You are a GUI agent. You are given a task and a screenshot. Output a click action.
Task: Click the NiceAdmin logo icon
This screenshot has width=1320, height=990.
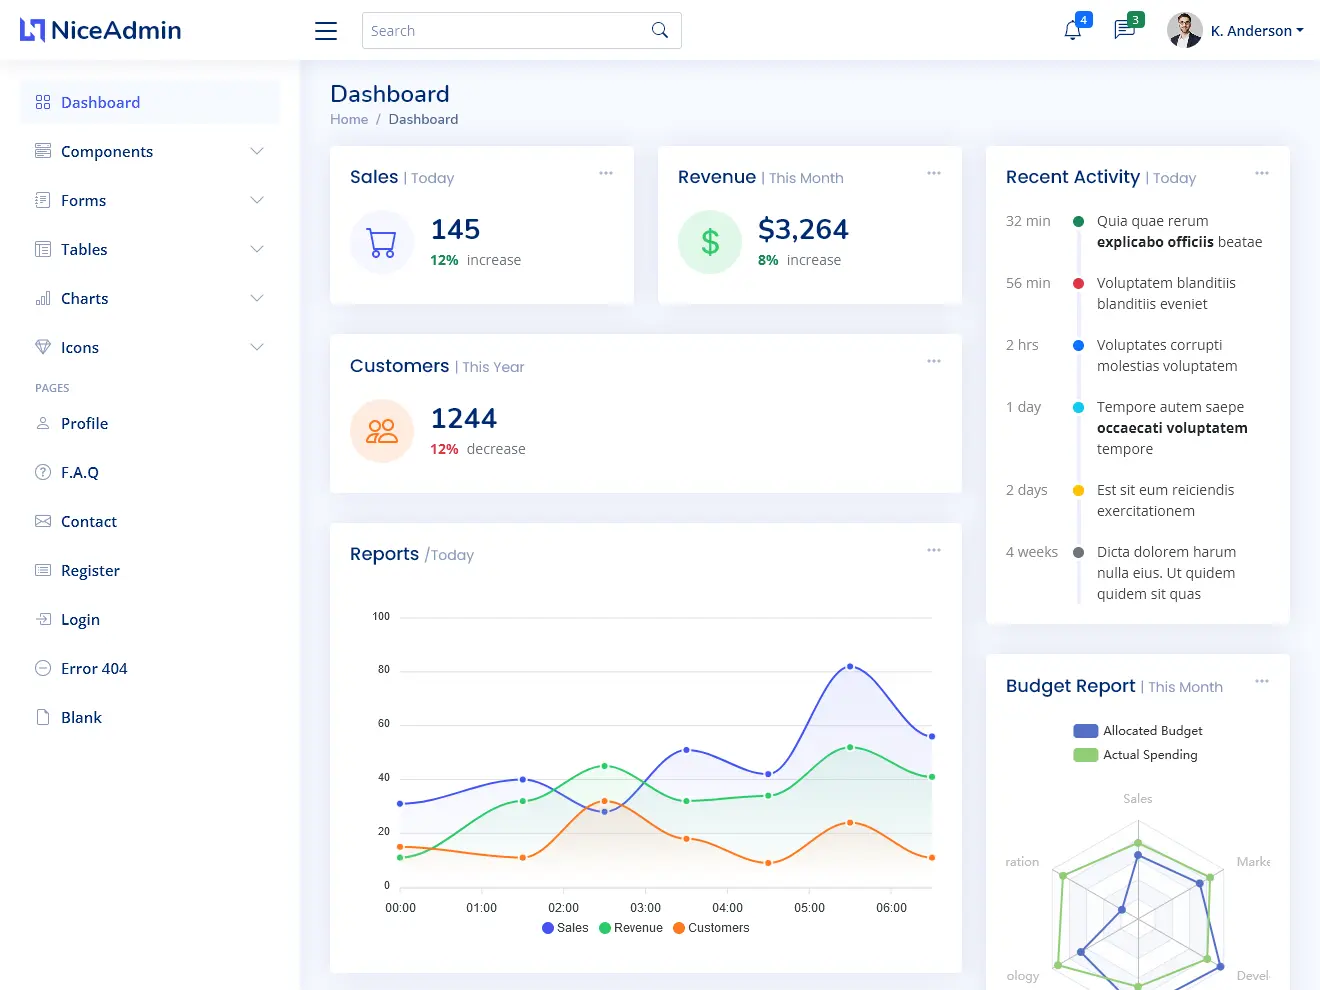point(33,29)
